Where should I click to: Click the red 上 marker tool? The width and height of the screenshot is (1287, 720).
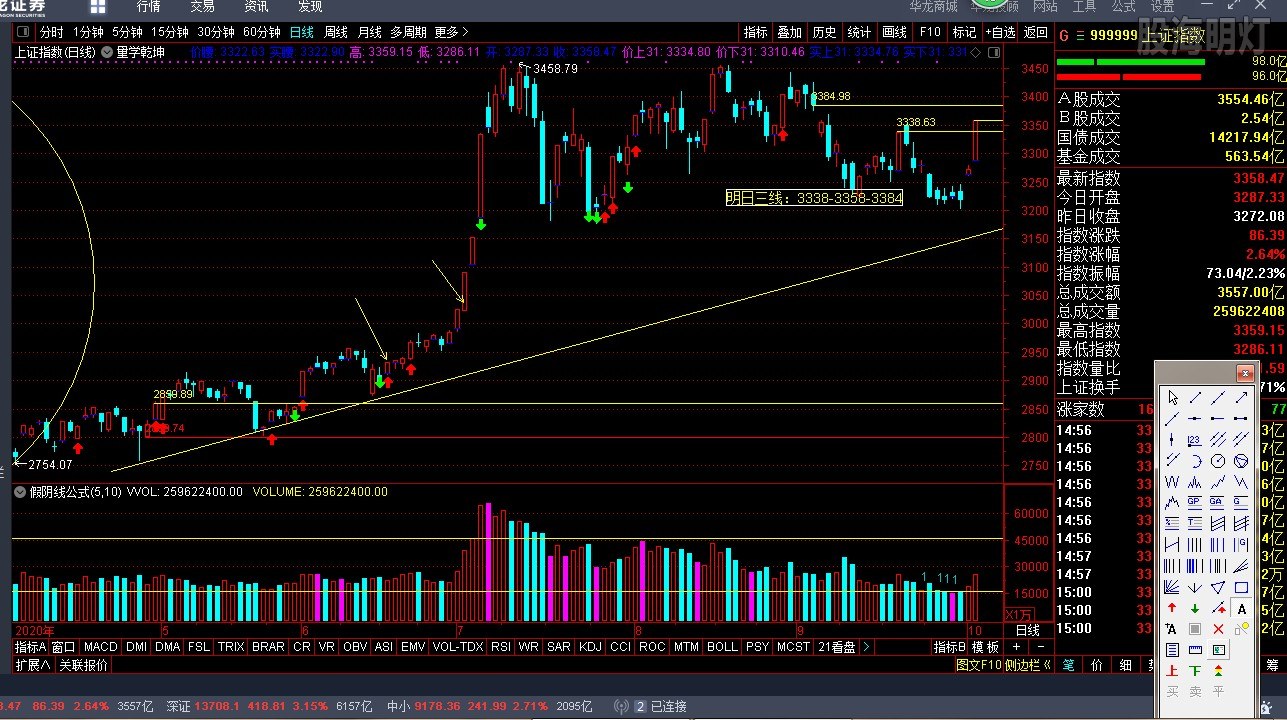click(x=1173, y=671)
